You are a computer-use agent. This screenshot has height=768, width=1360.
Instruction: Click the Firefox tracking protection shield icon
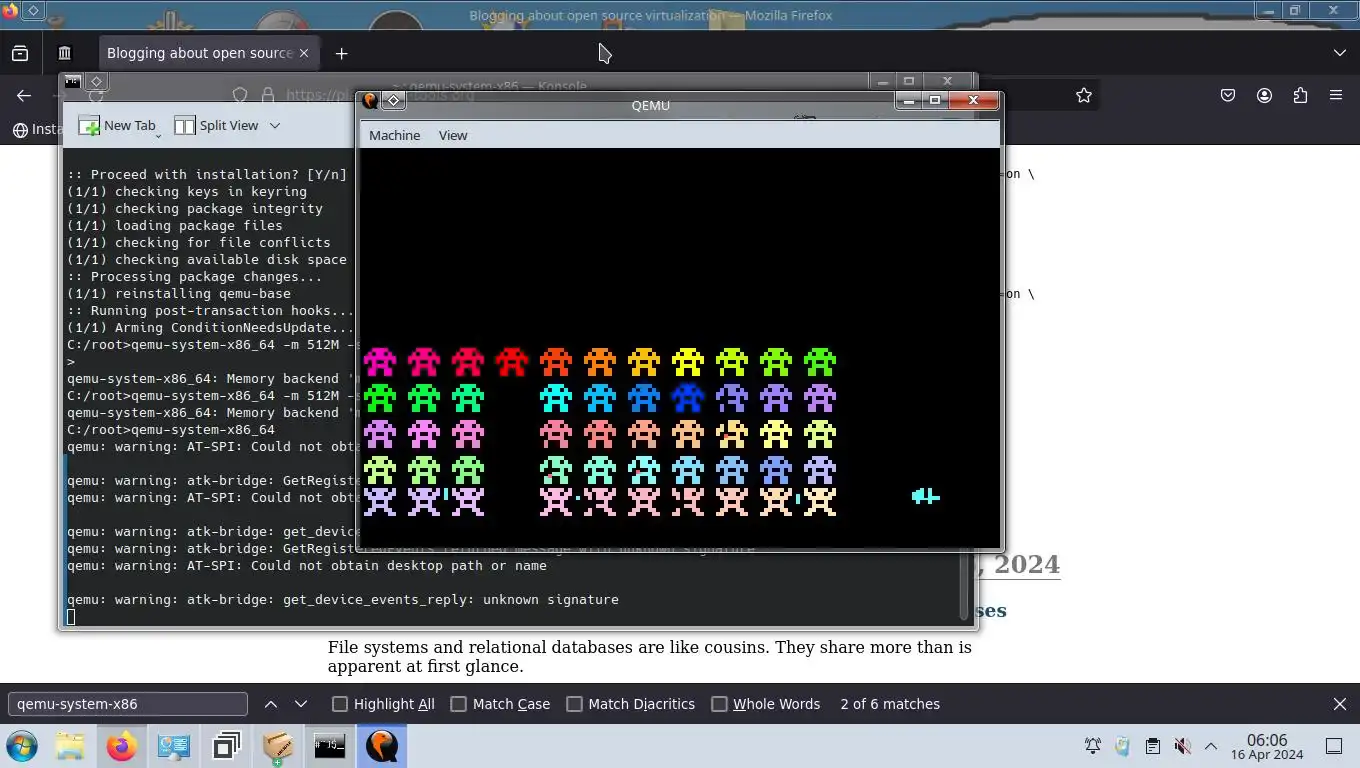240,95
